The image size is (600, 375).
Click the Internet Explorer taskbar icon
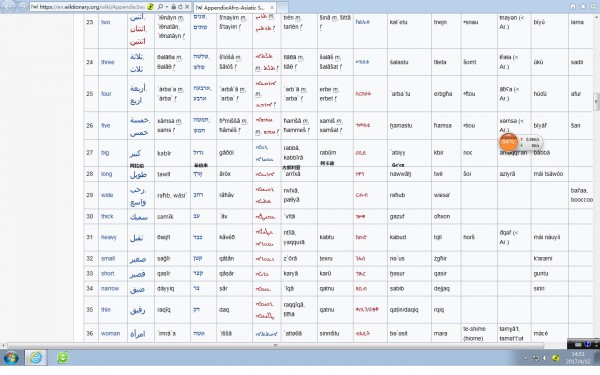click(36, 357)
